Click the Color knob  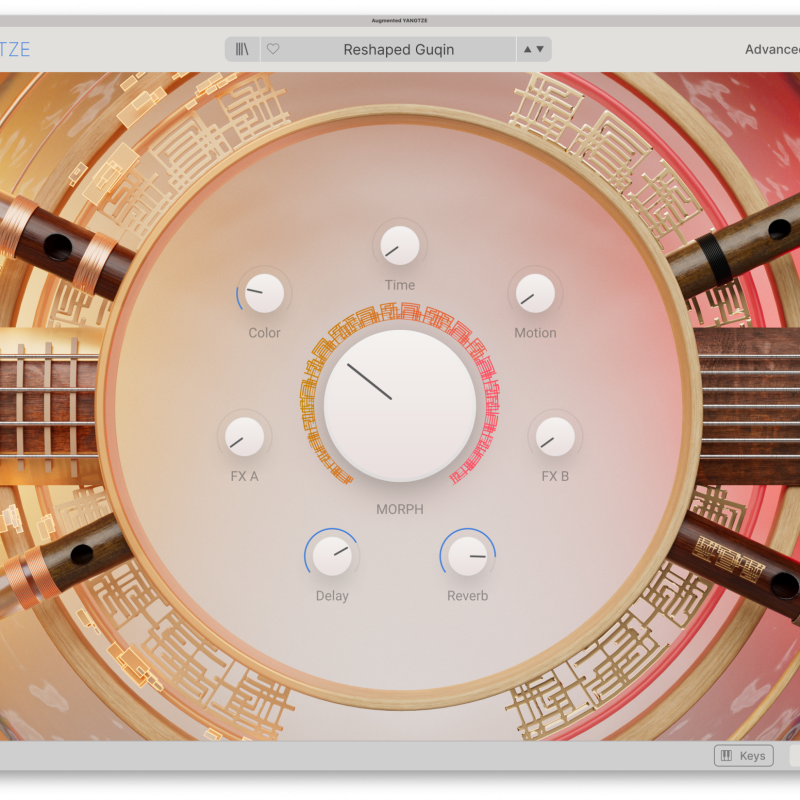coord(264,293)
